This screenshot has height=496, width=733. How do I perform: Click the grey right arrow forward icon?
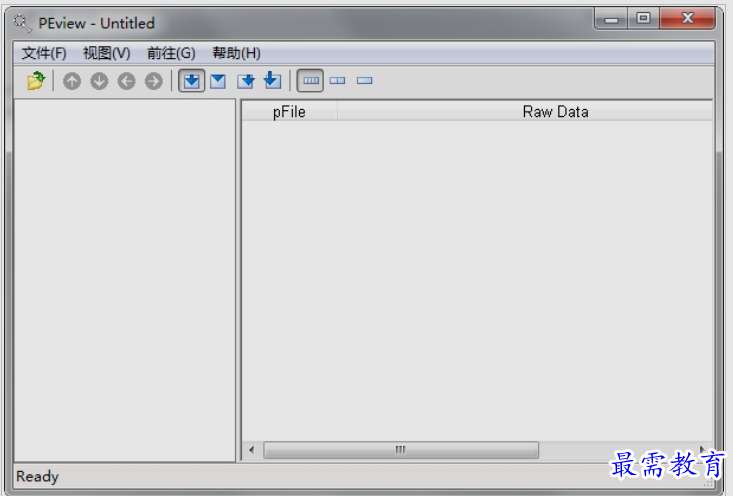153,81
